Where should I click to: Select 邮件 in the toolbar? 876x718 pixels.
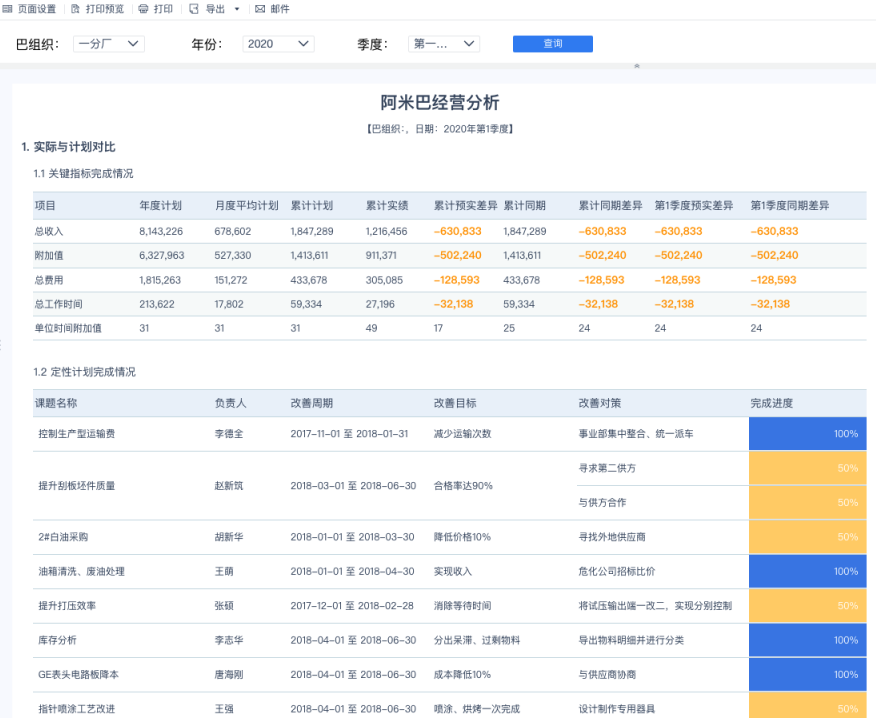tap(280, 9)
